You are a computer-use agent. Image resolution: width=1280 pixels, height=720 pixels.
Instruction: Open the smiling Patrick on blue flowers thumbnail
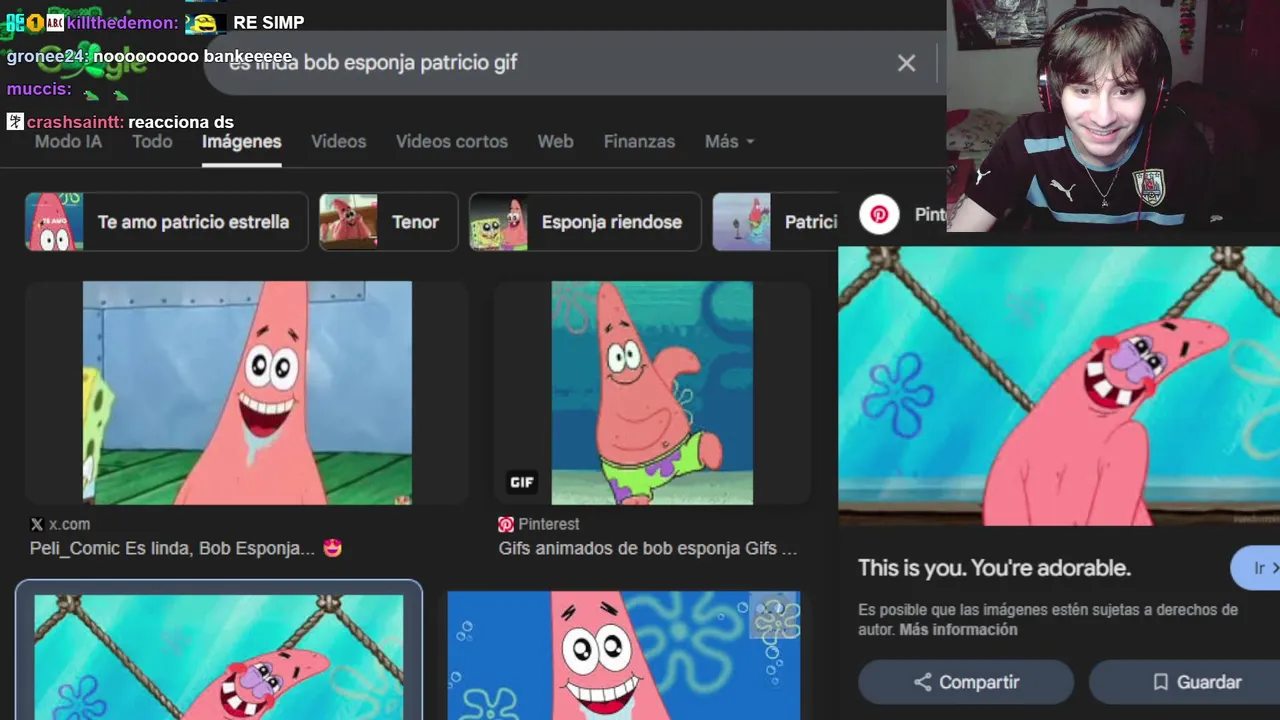[x=623, y=655]
